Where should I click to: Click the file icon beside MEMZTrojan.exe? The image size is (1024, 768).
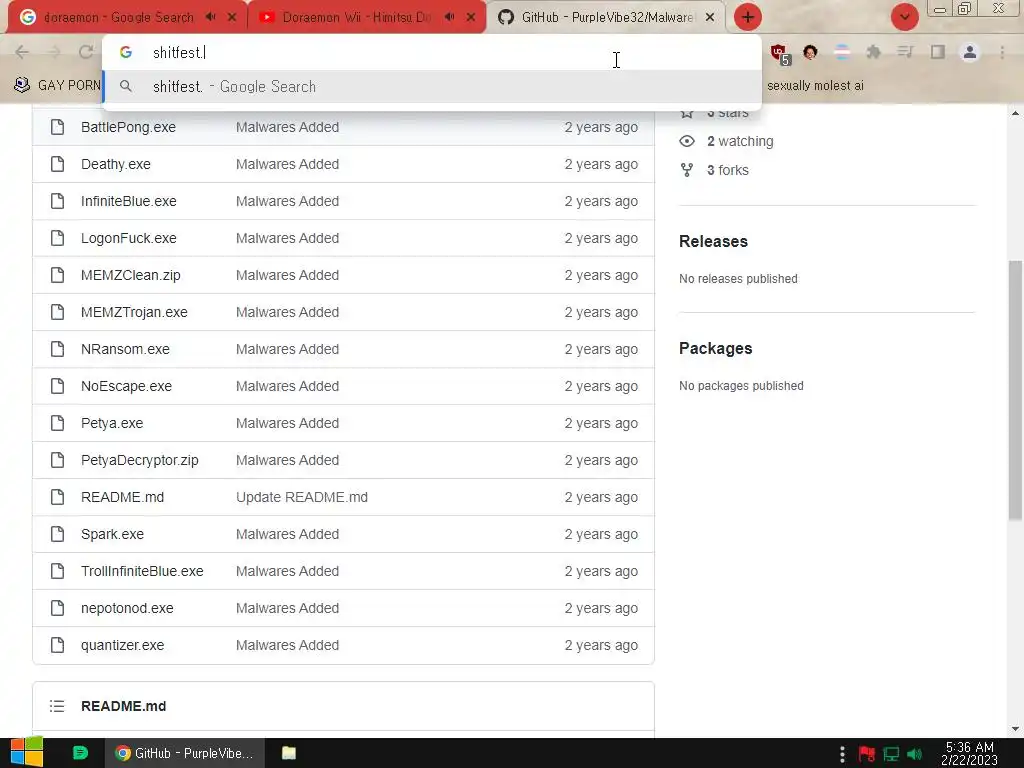(57, 312)
